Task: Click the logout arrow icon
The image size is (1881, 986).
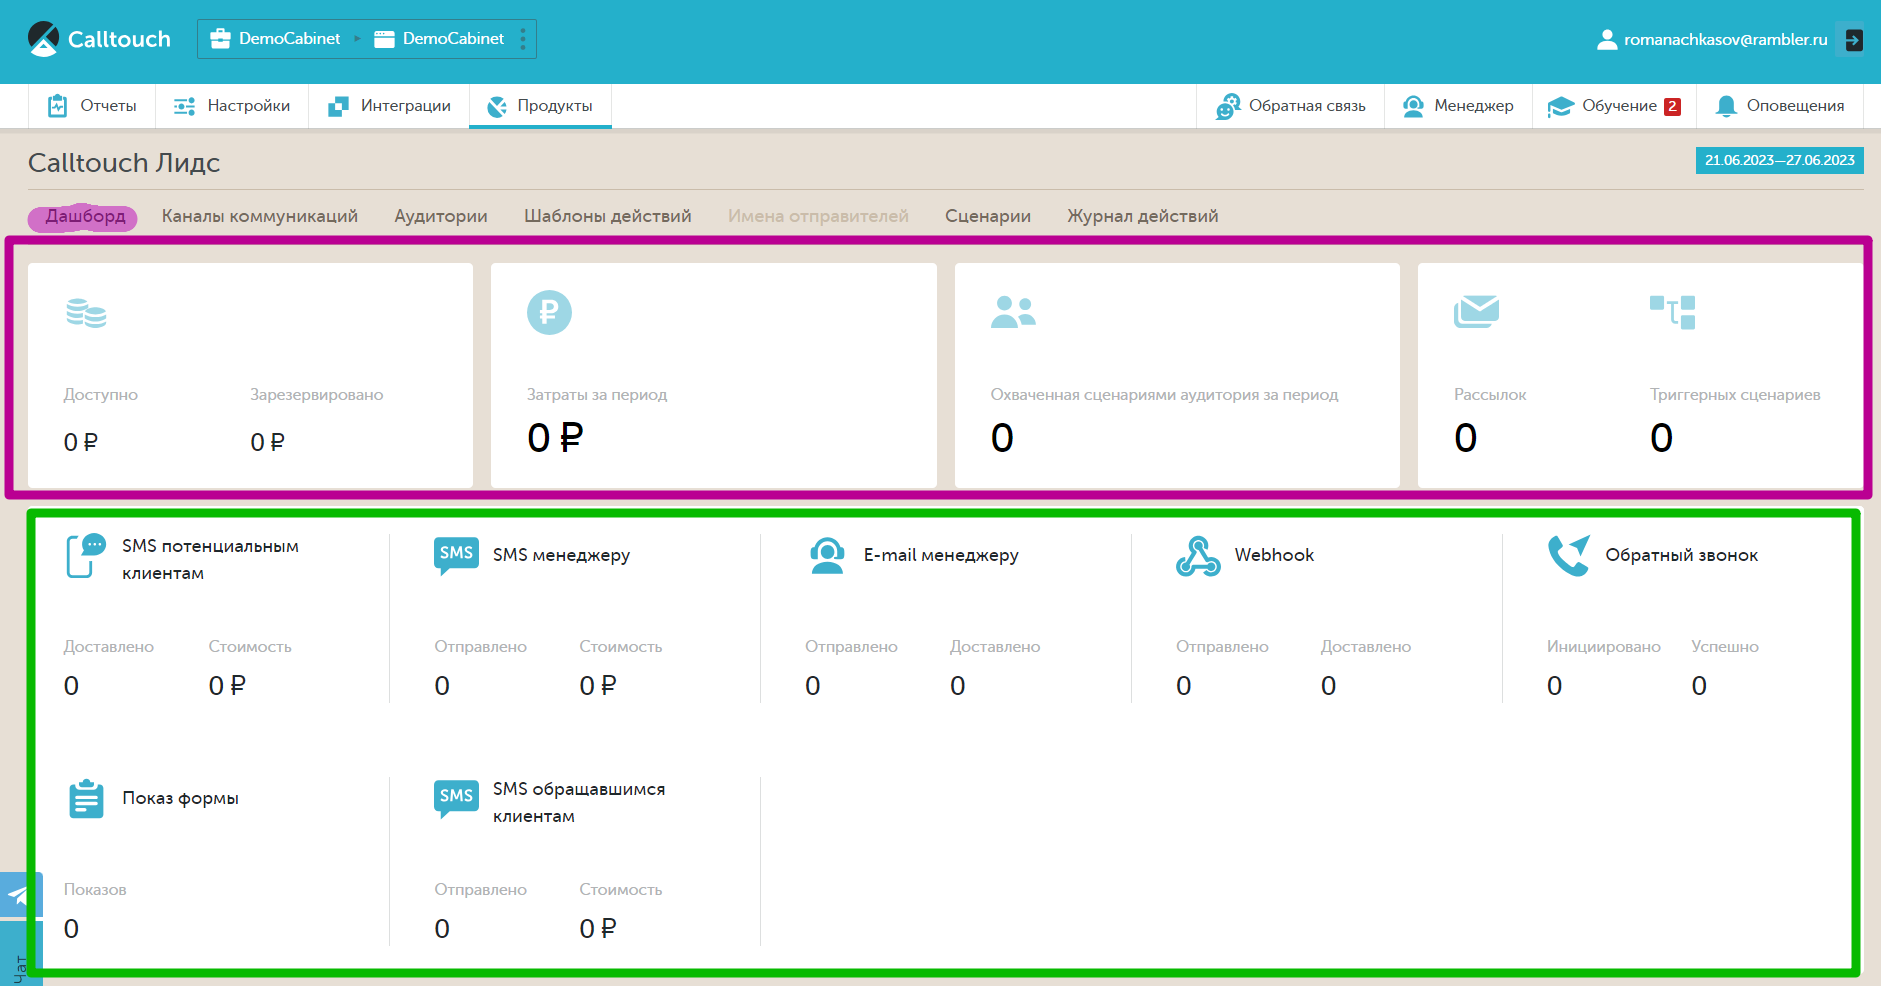Action: pos(1853,40)
